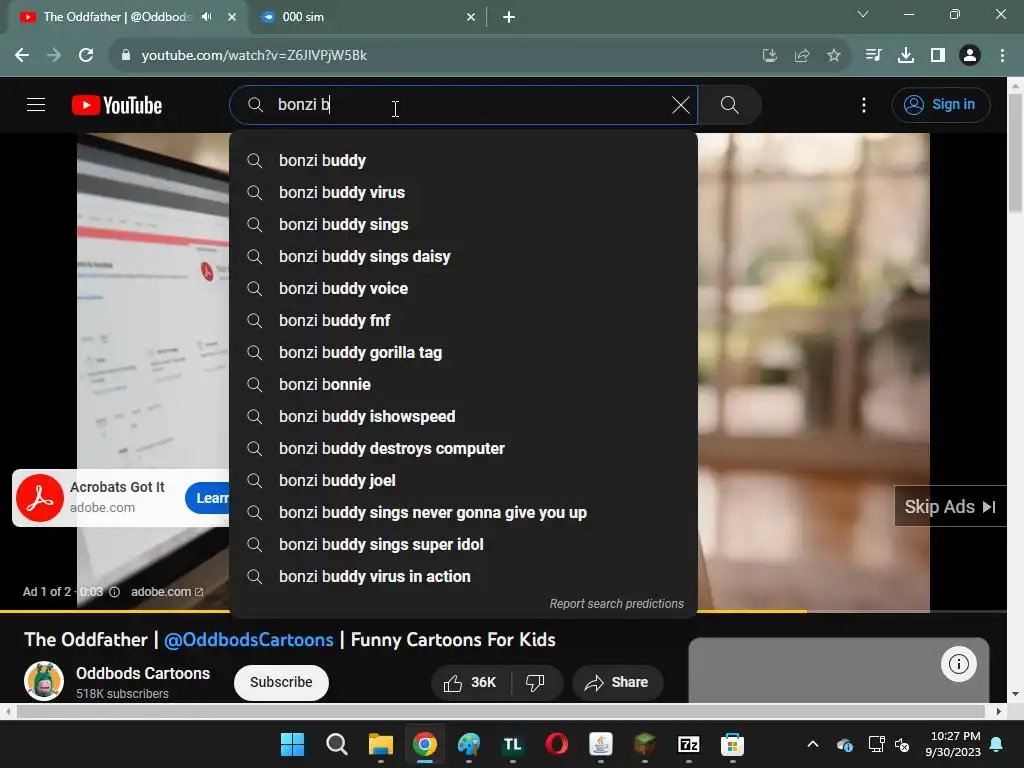Open the YouTube guide hamburger menu
The image size is (1024, 768).
[x=36, y=104]
